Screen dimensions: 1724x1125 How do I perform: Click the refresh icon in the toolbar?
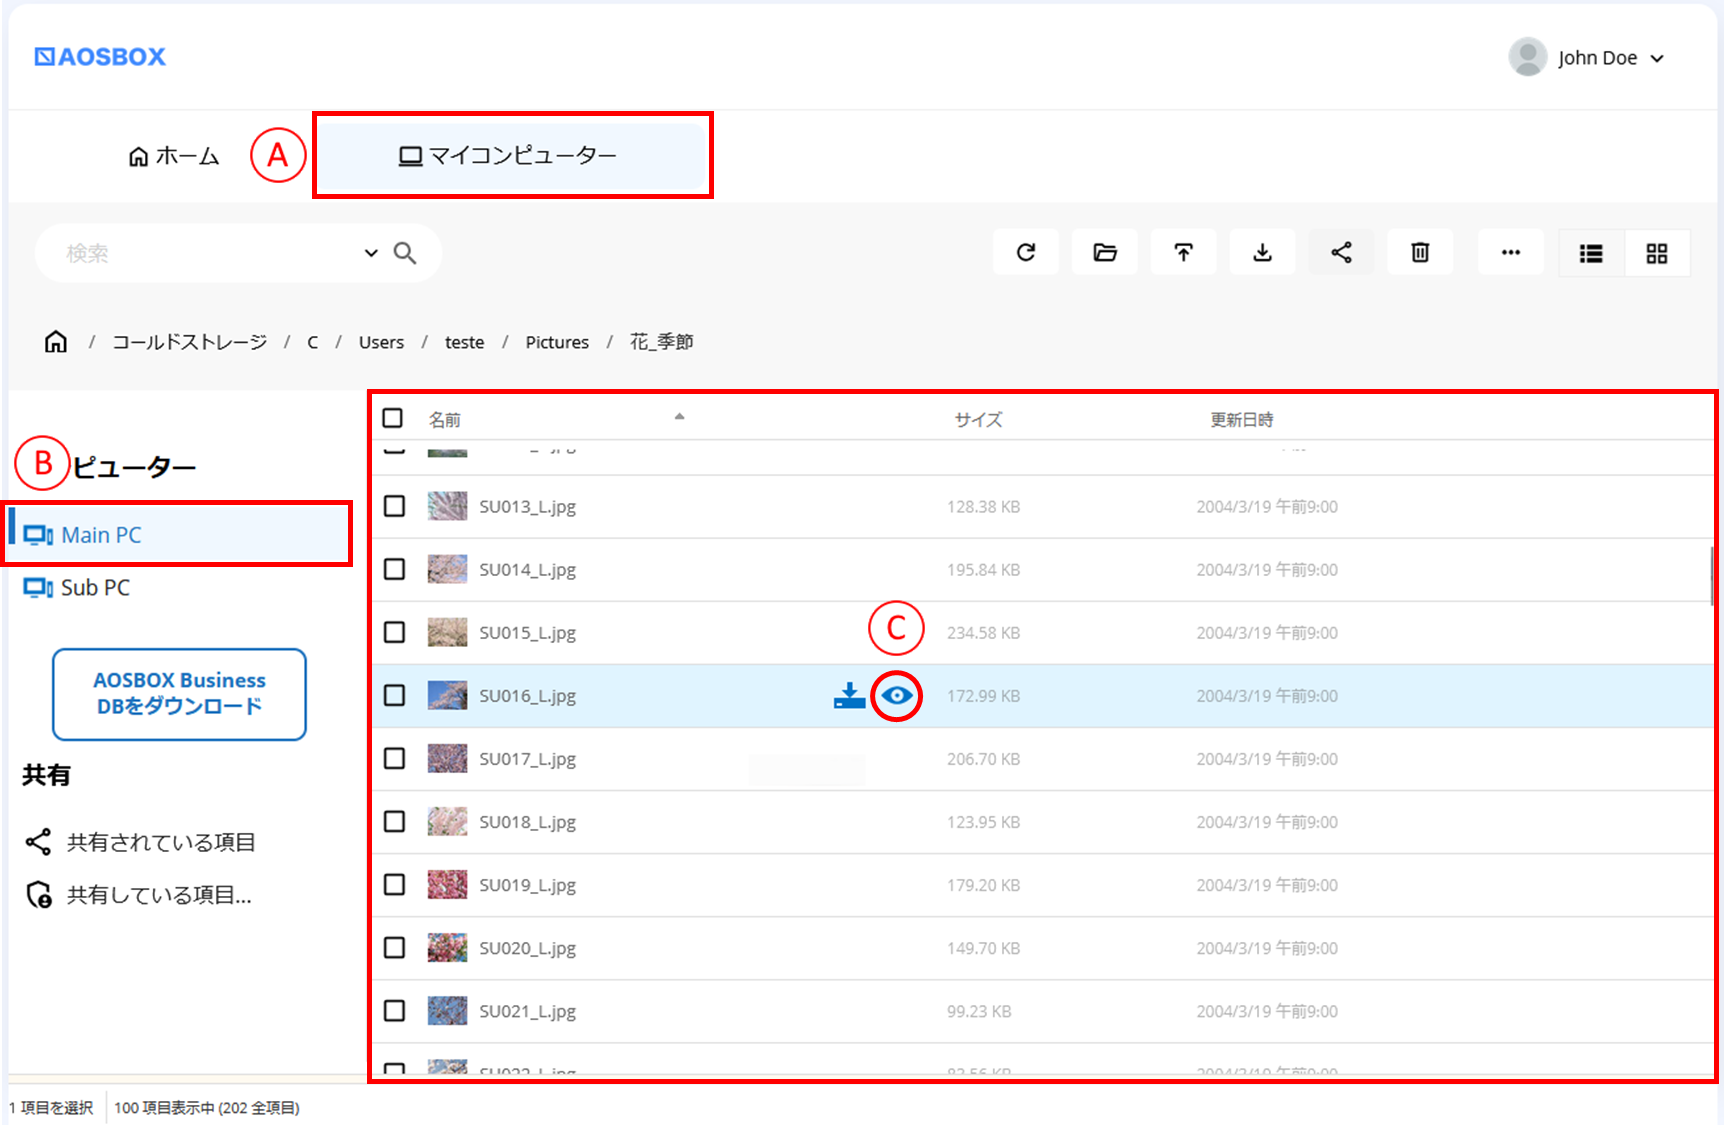coord(1026,253)
